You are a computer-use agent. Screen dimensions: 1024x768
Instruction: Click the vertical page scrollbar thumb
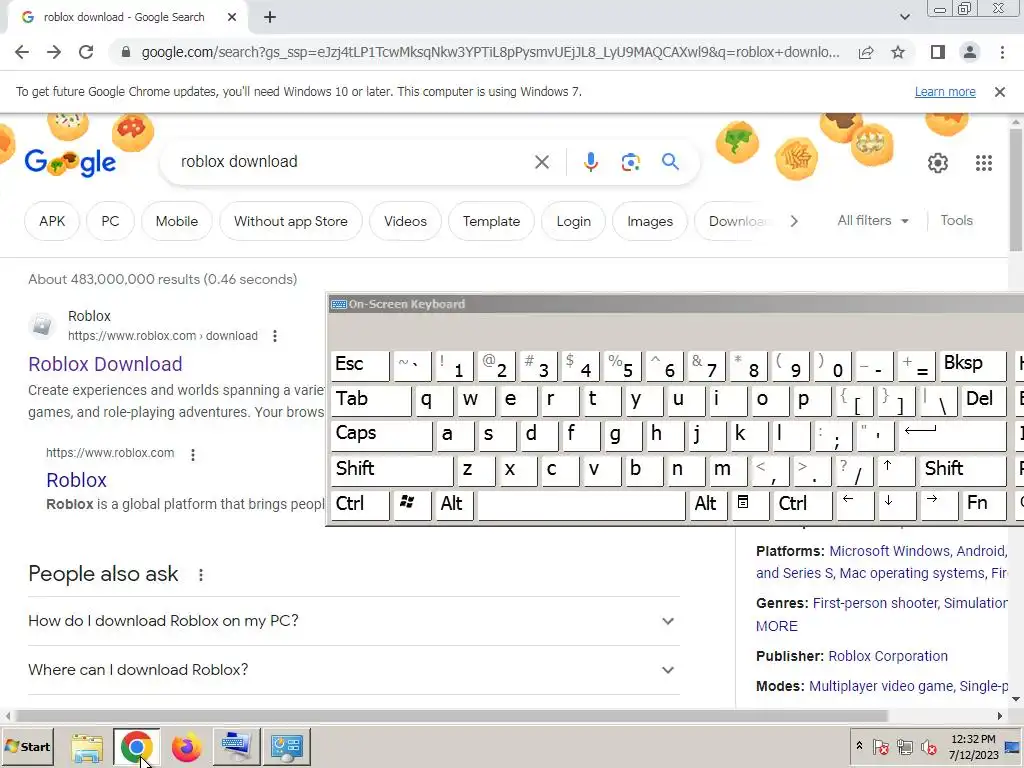(x=1016, y=189)
